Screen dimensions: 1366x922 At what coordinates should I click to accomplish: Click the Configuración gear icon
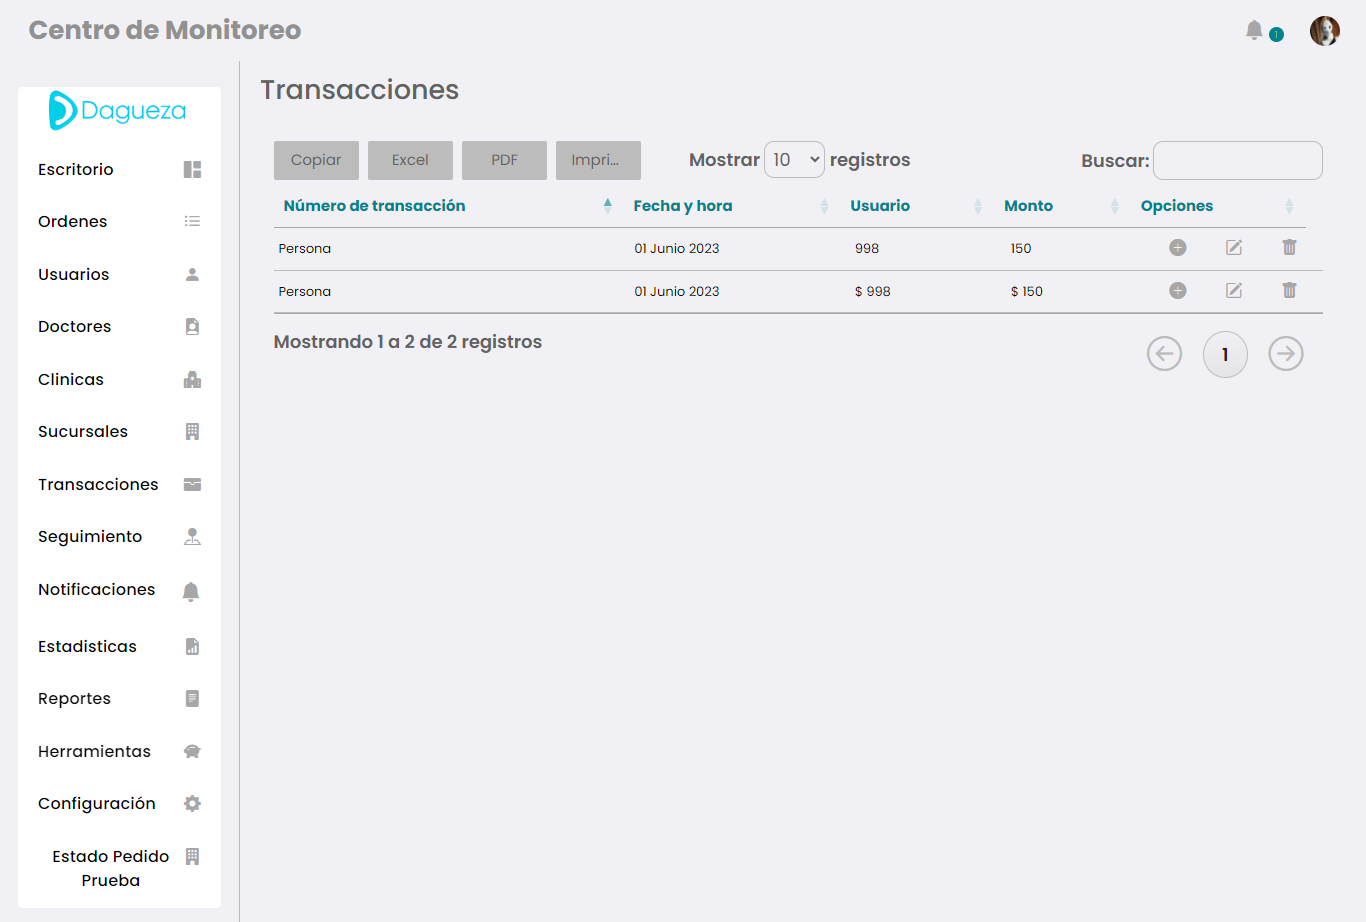tap(192, 803)
